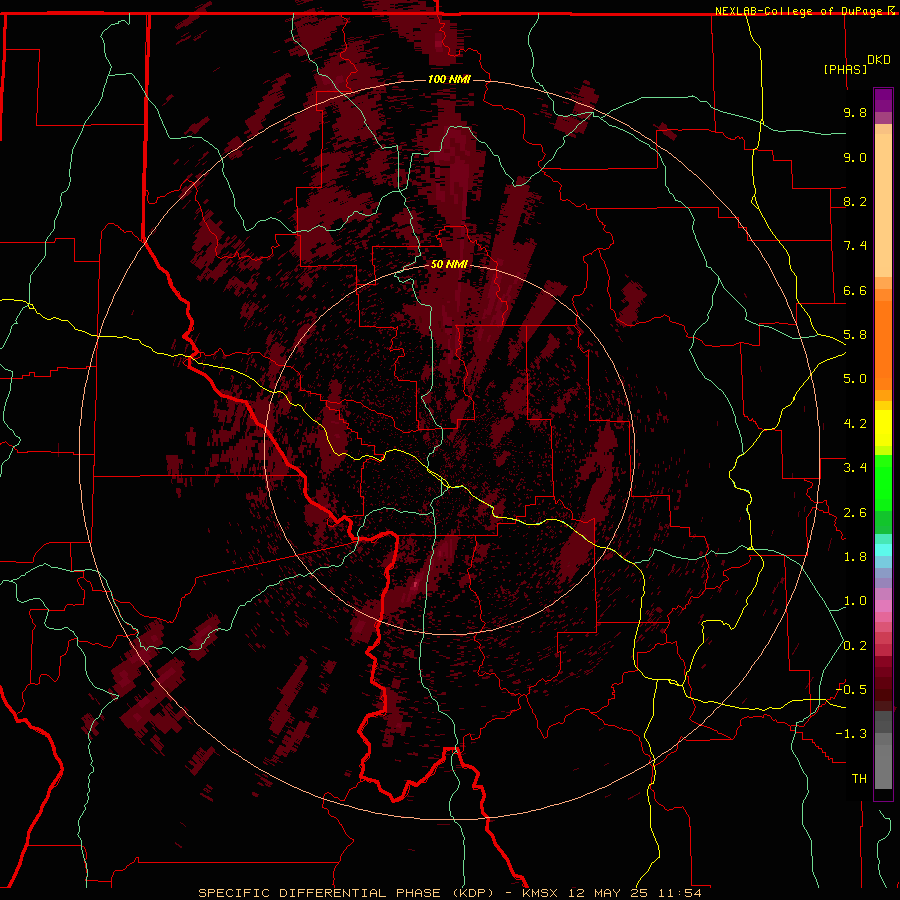This screenshot has width=900, height=900.
Task: Click the -0.5 legend value
Action: pyautogui.click(x=851, y=690)
